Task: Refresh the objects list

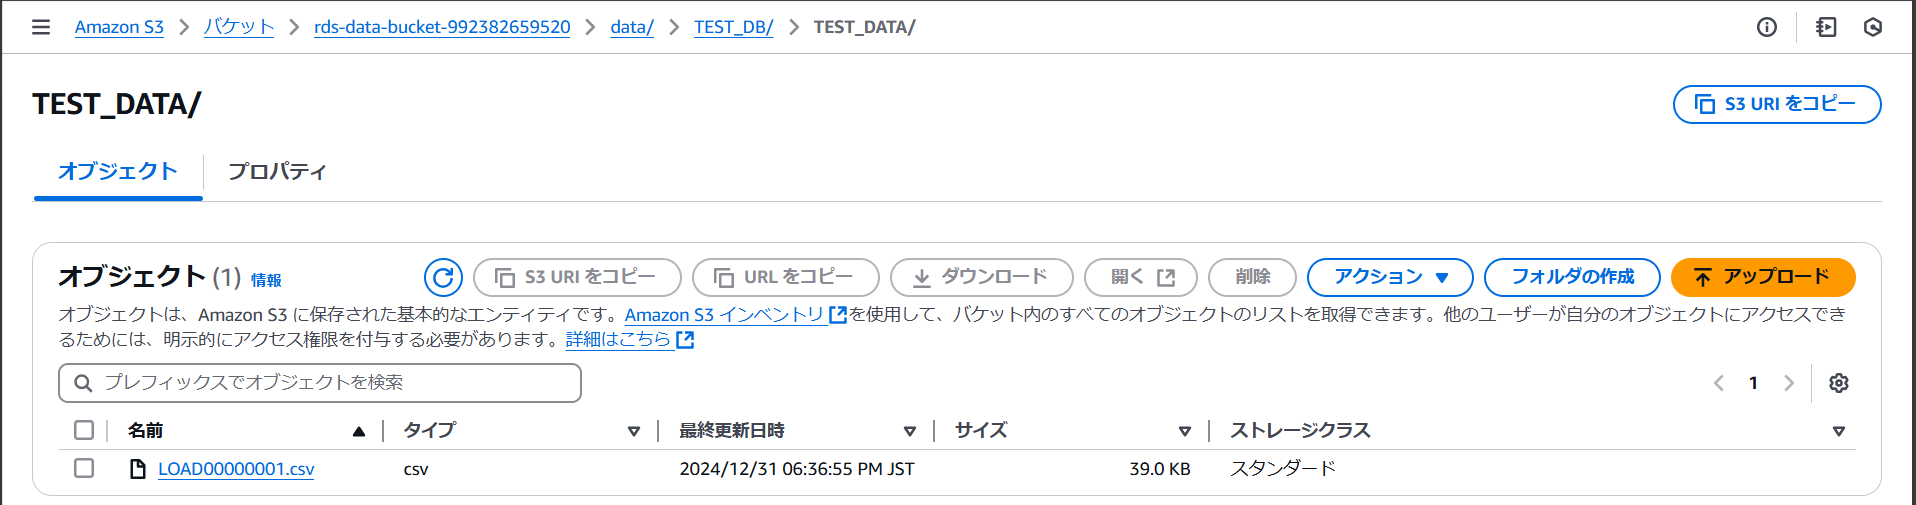Action: coord(443,277)
